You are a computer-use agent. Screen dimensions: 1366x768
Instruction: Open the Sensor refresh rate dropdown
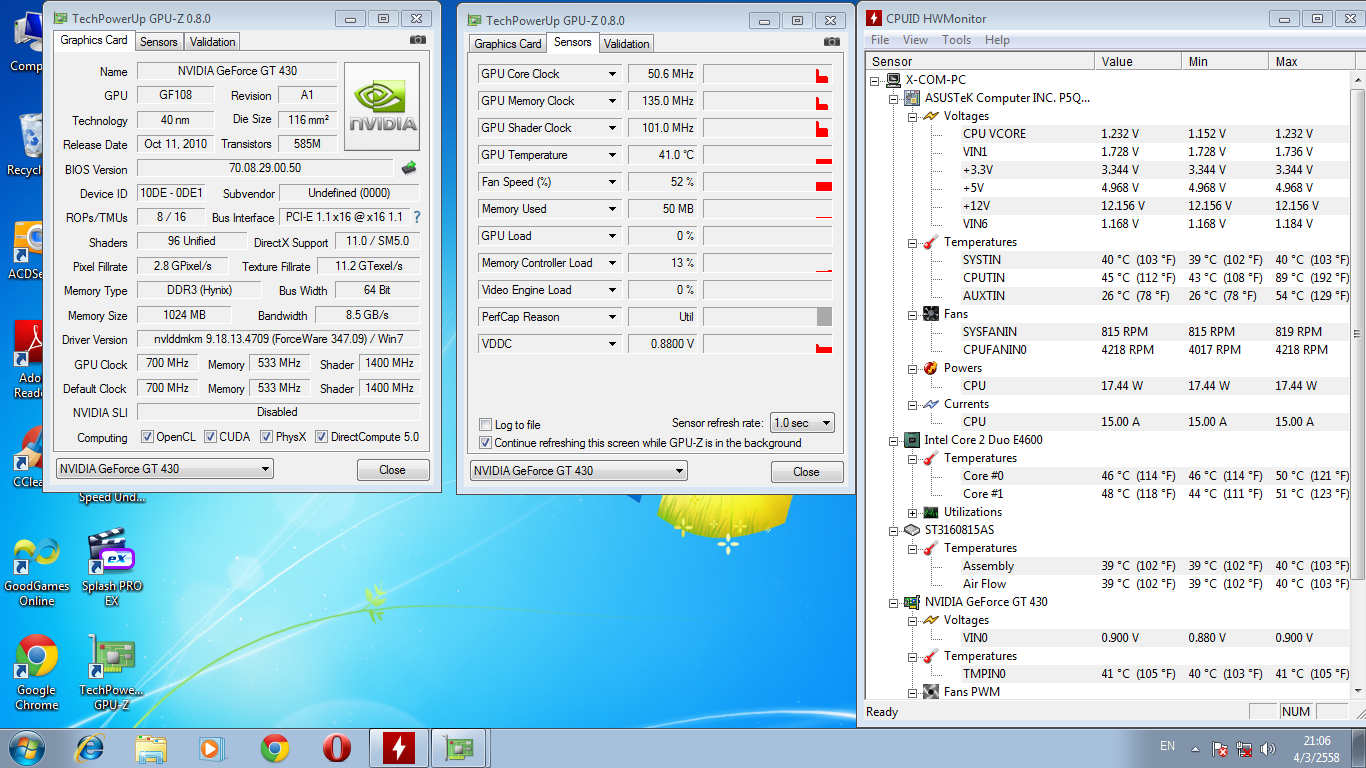tap(802, 423)
